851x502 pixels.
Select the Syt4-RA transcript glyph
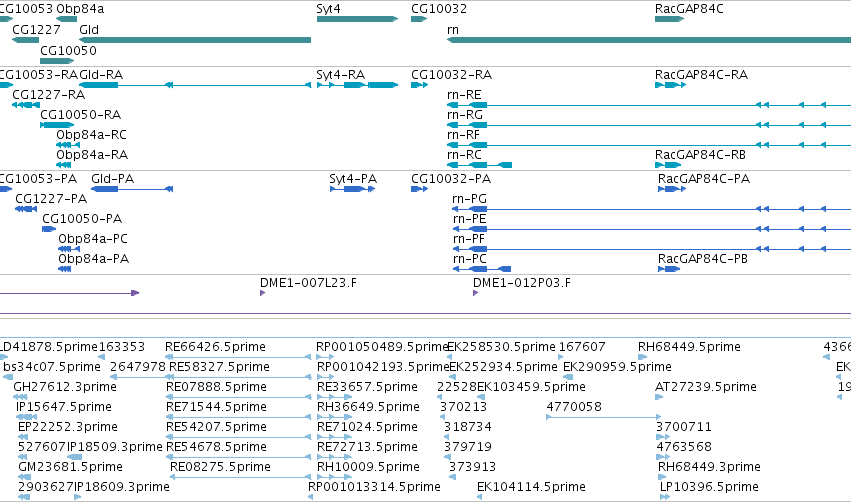pos(357,85)
